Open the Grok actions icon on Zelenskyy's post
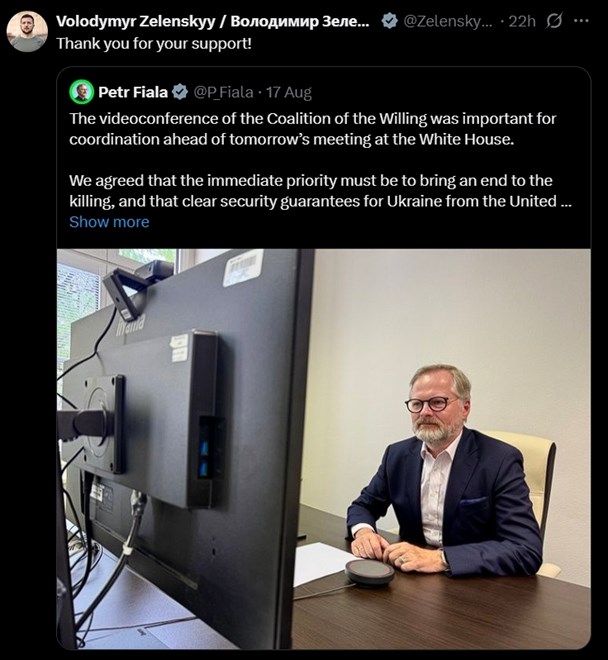The image size is (608, 660). pyautogui.click(x=555, y=21)
